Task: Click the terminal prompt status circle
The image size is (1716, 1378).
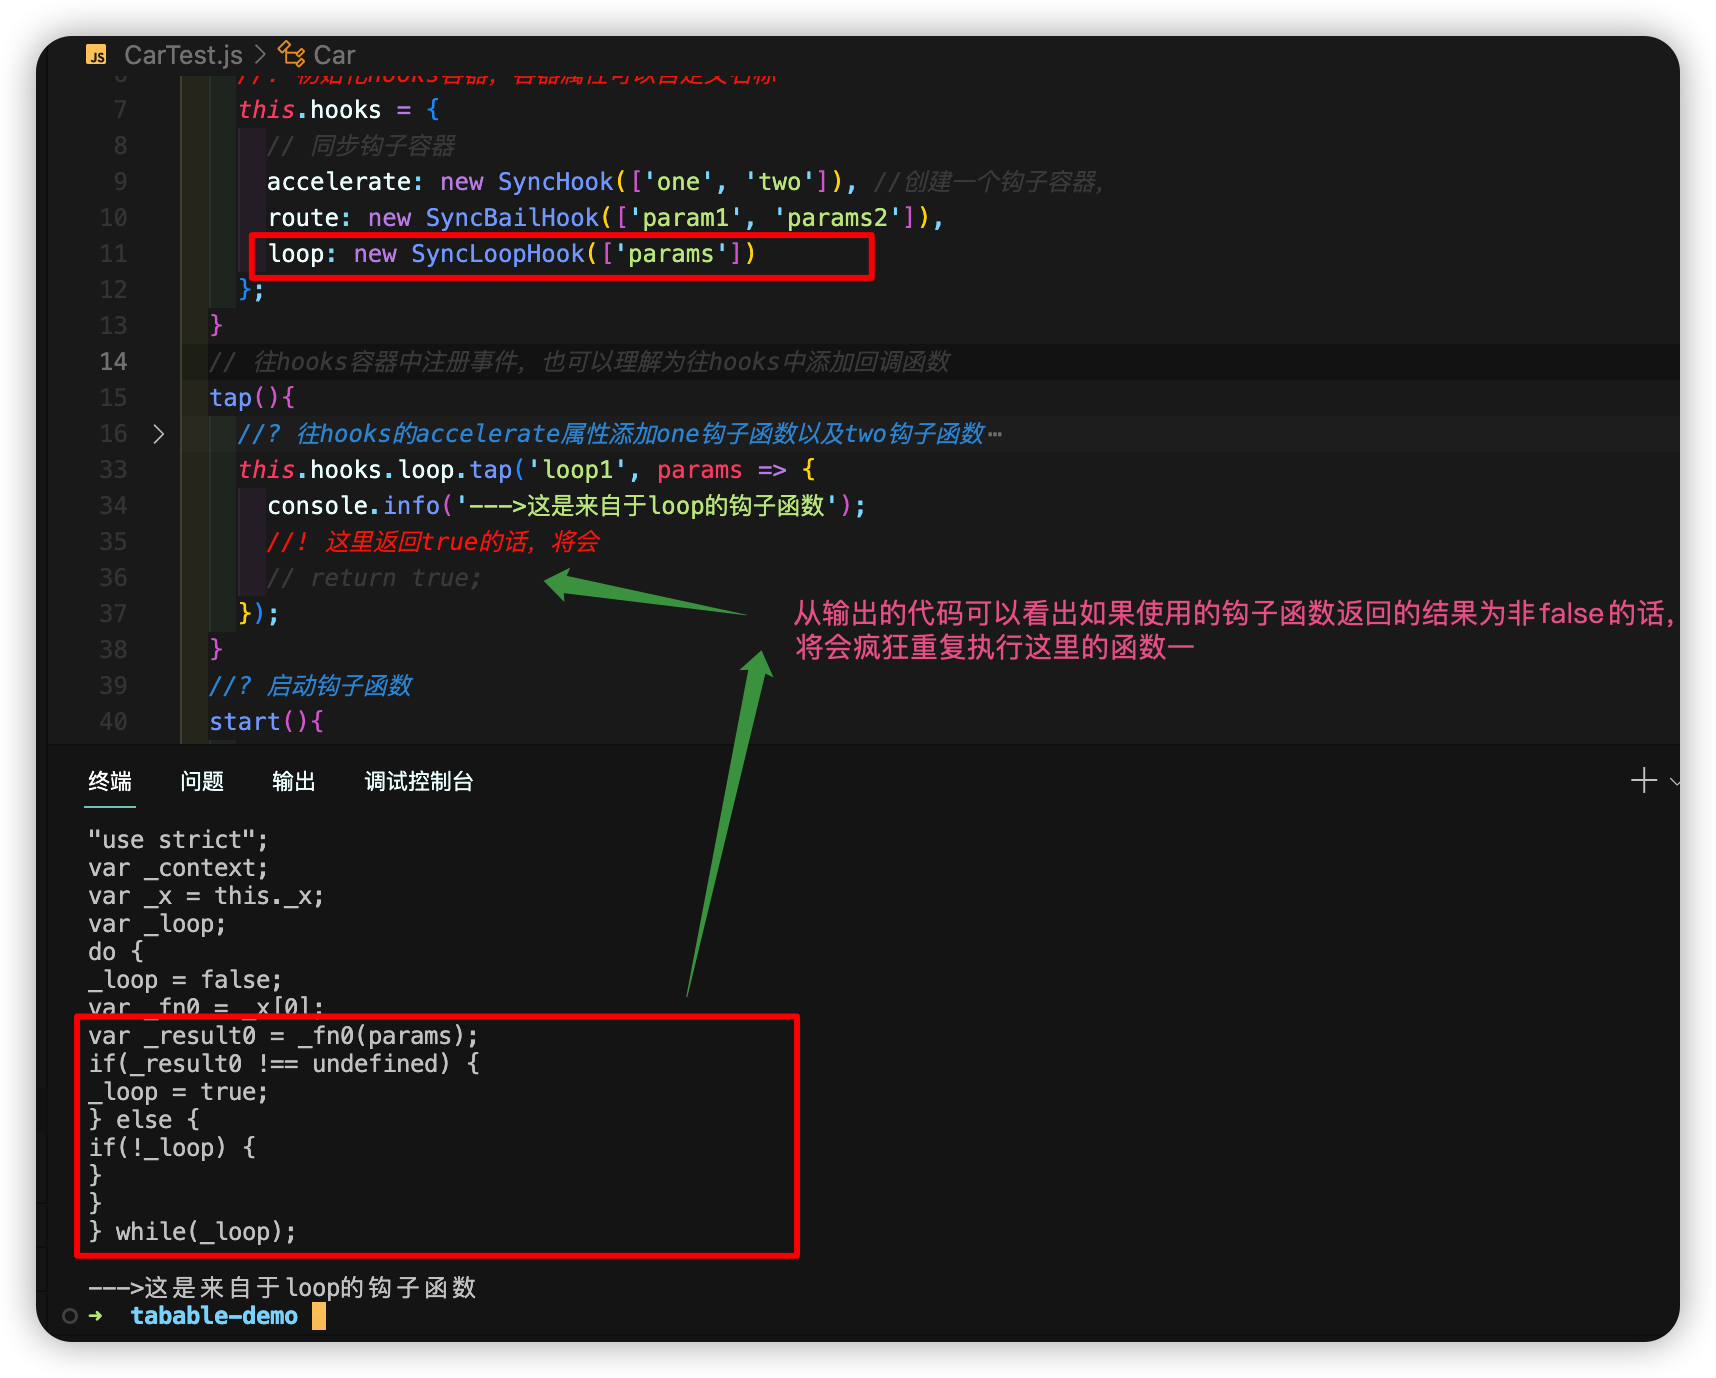Action: coord(70,1316)
